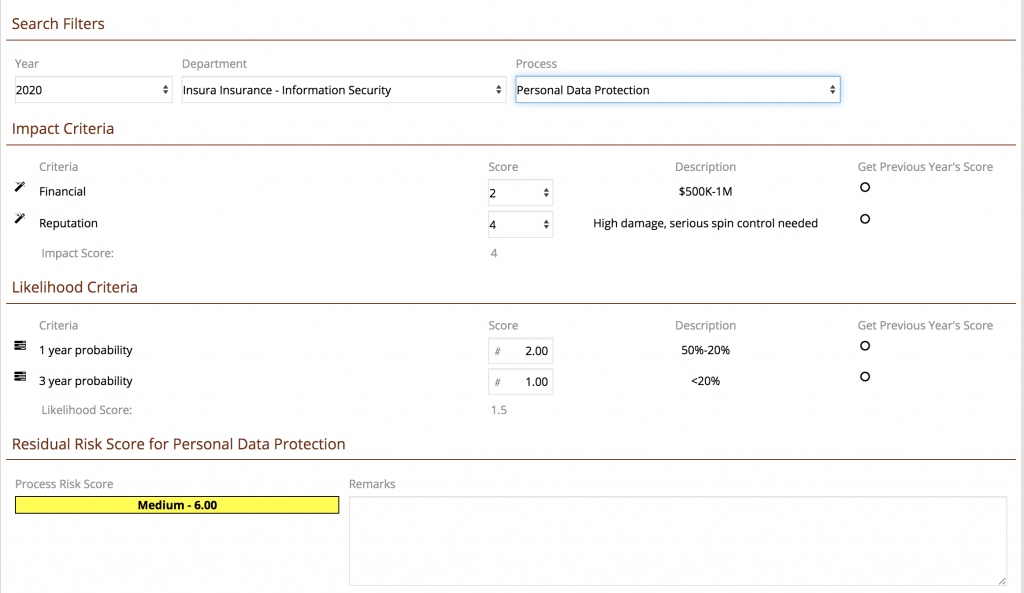Open the Personal Data Protection process dropdown

click(677, 89)
